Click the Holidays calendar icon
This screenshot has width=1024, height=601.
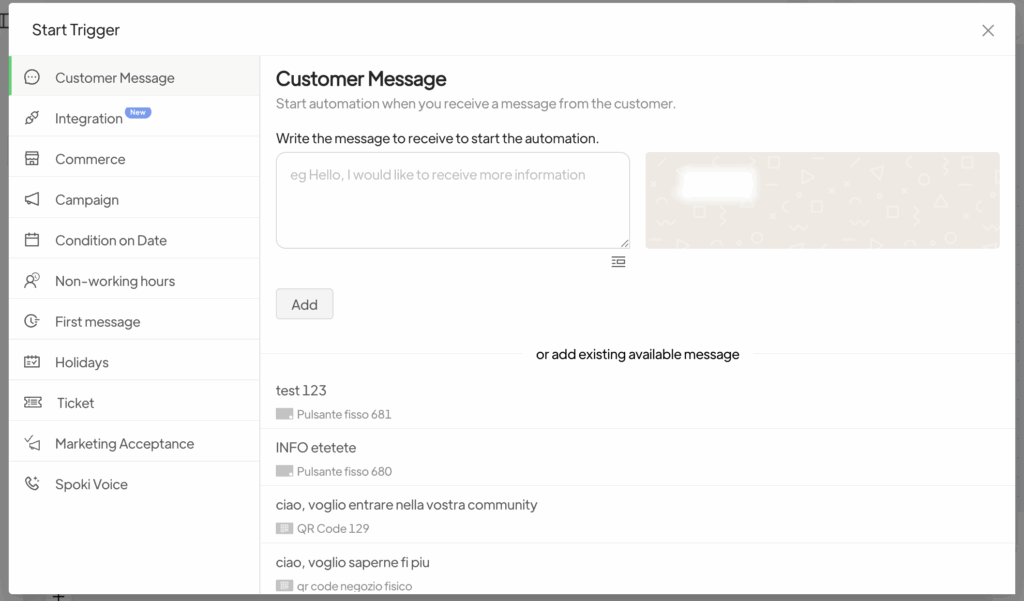32,362
